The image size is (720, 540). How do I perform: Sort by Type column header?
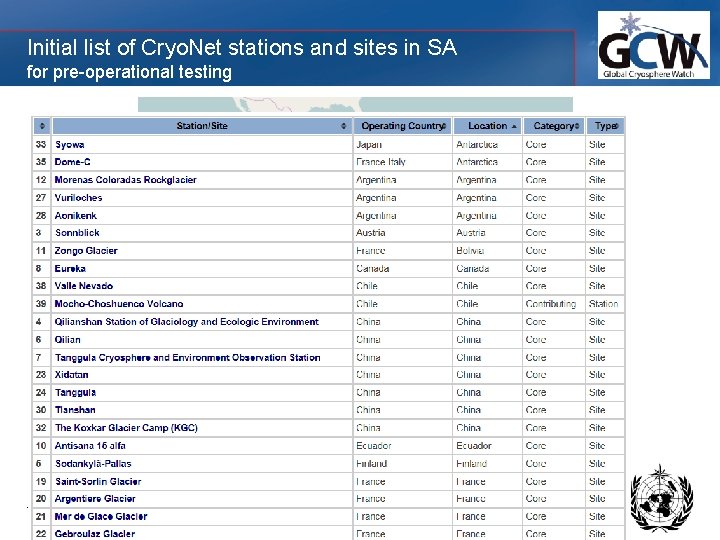(x=606, y=126)
